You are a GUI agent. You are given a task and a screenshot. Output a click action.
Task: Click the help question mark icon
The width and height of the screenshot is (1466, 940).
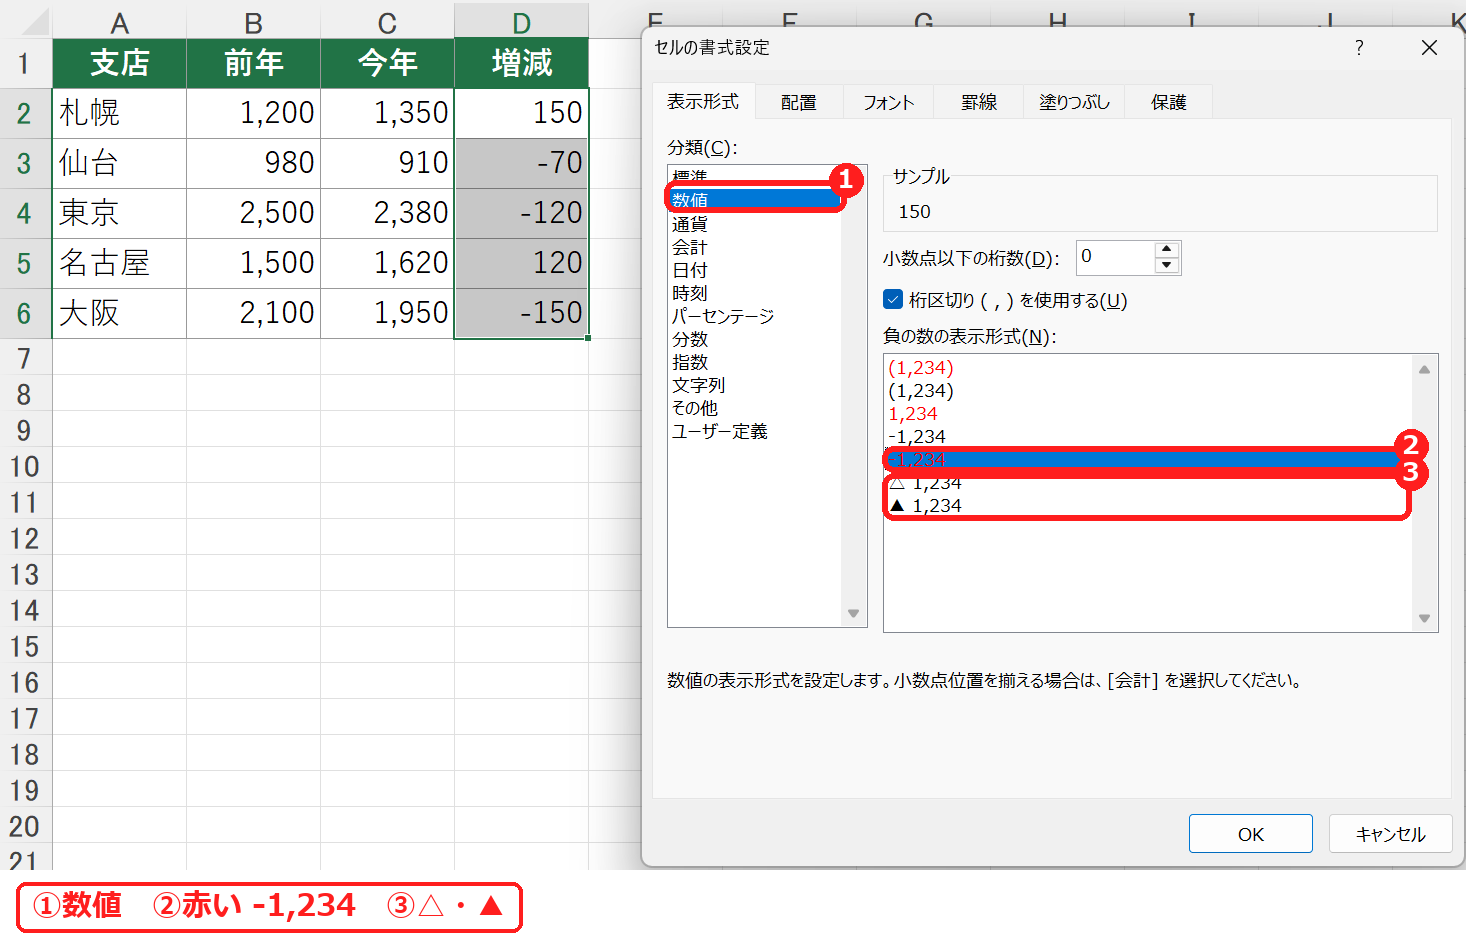click(1359, 47)
